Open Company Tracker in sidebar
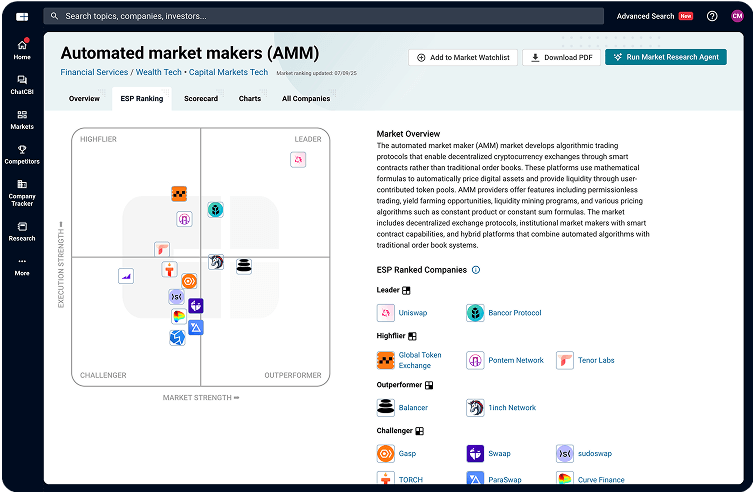The width and height of the screenshot is (753, 492). pyautogui.click(x=22, y=192)
